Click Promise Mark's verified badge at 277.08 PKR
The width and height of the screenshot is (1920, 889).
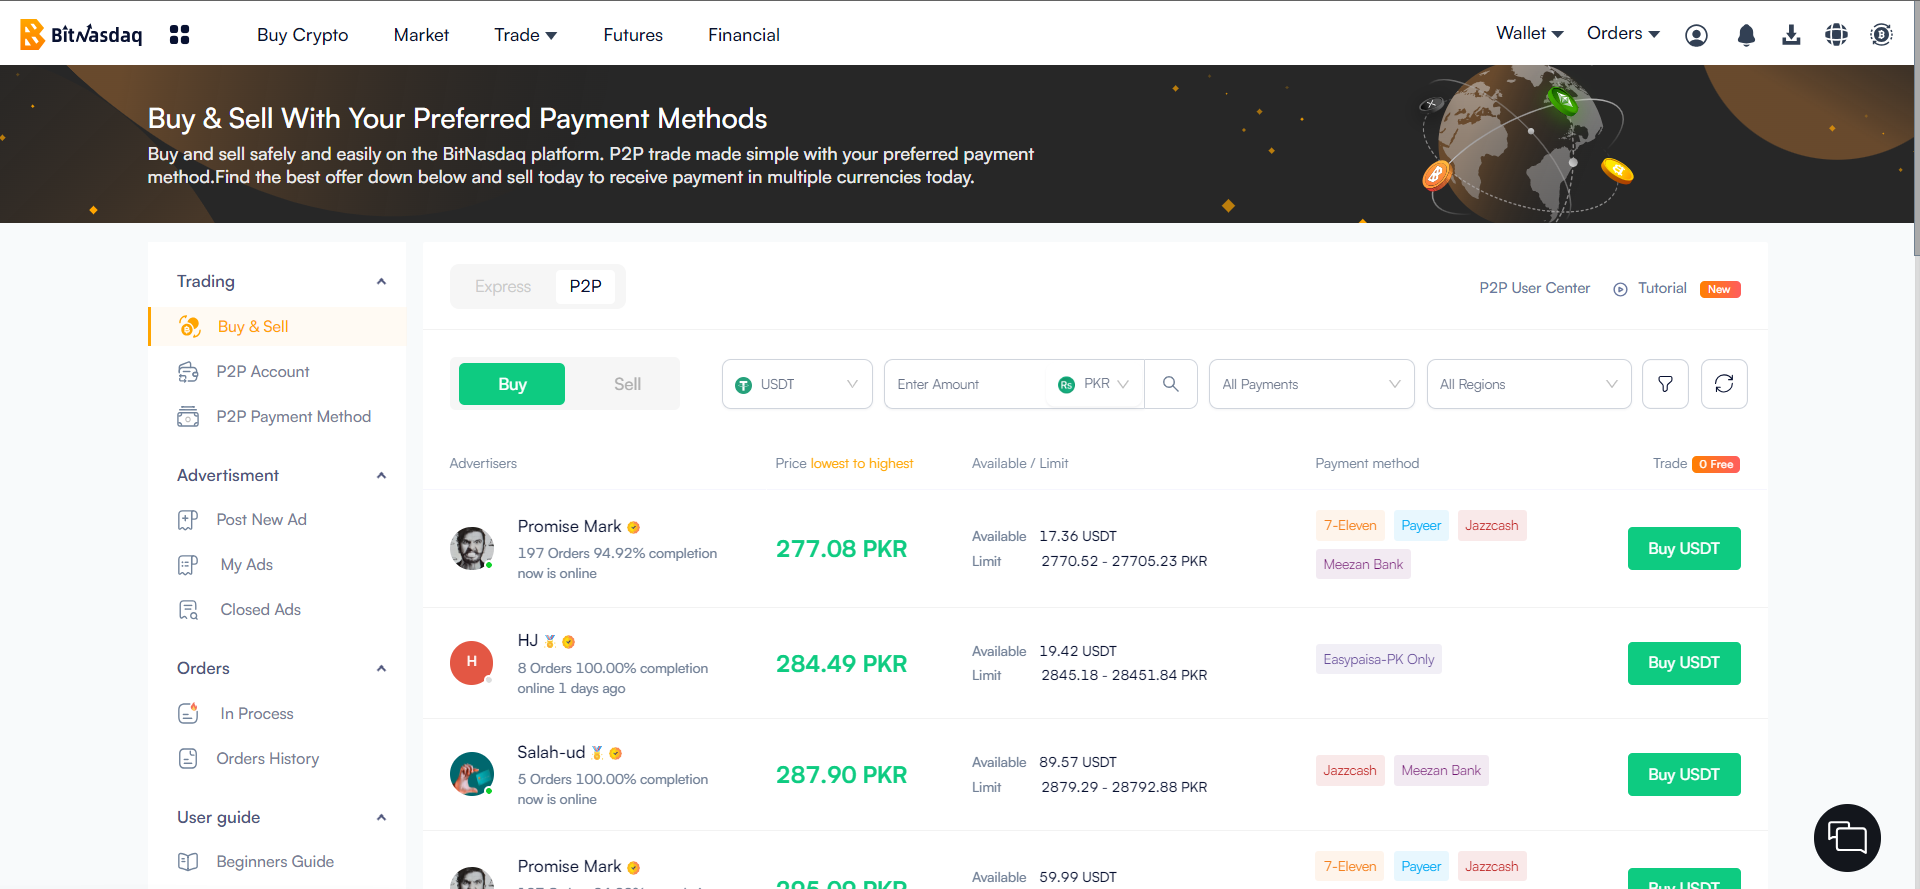click(x=634, y=527)
